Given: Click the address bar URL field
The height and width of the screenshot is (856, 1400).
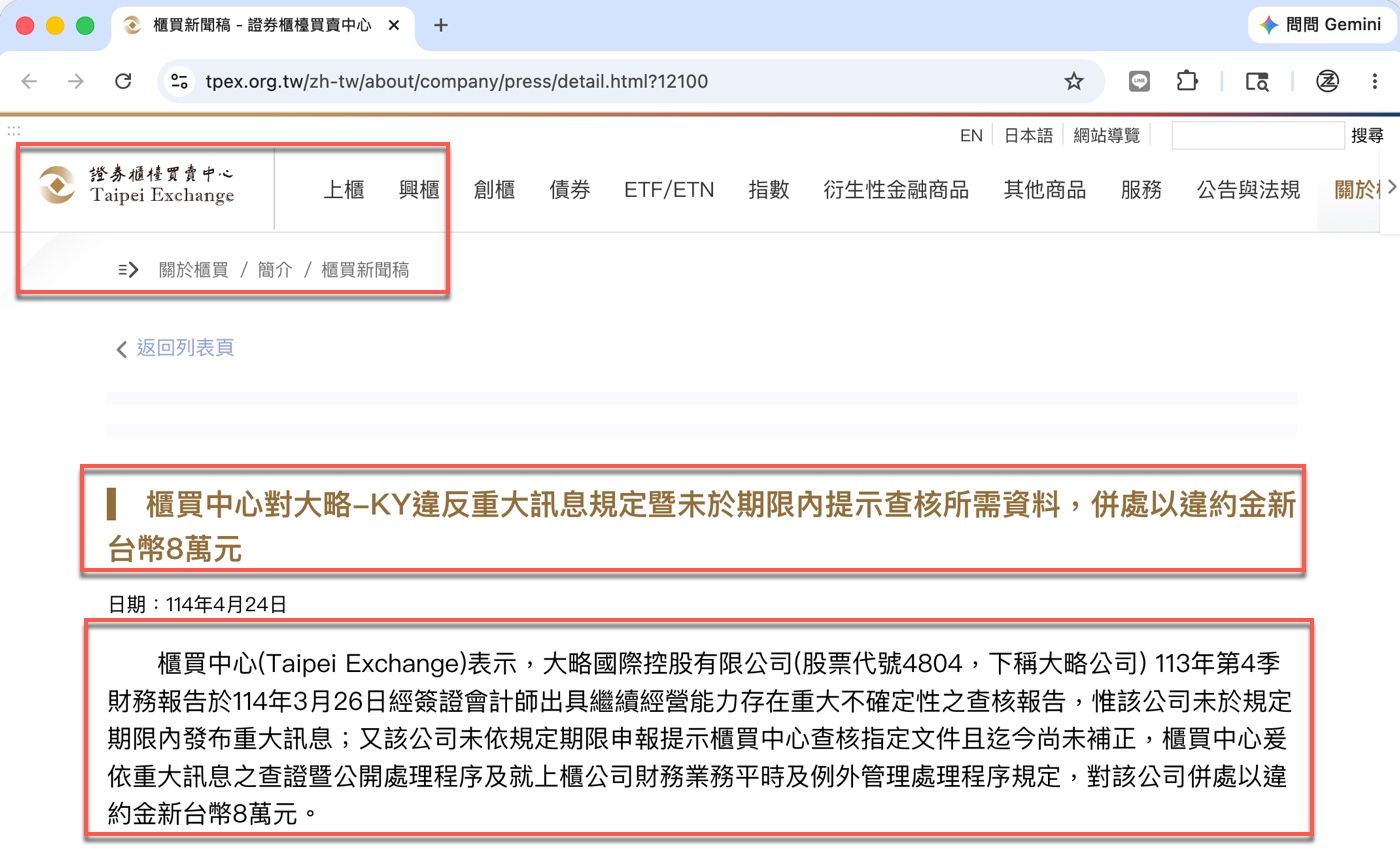Looking at the screenshot, I should coord(632,81).
